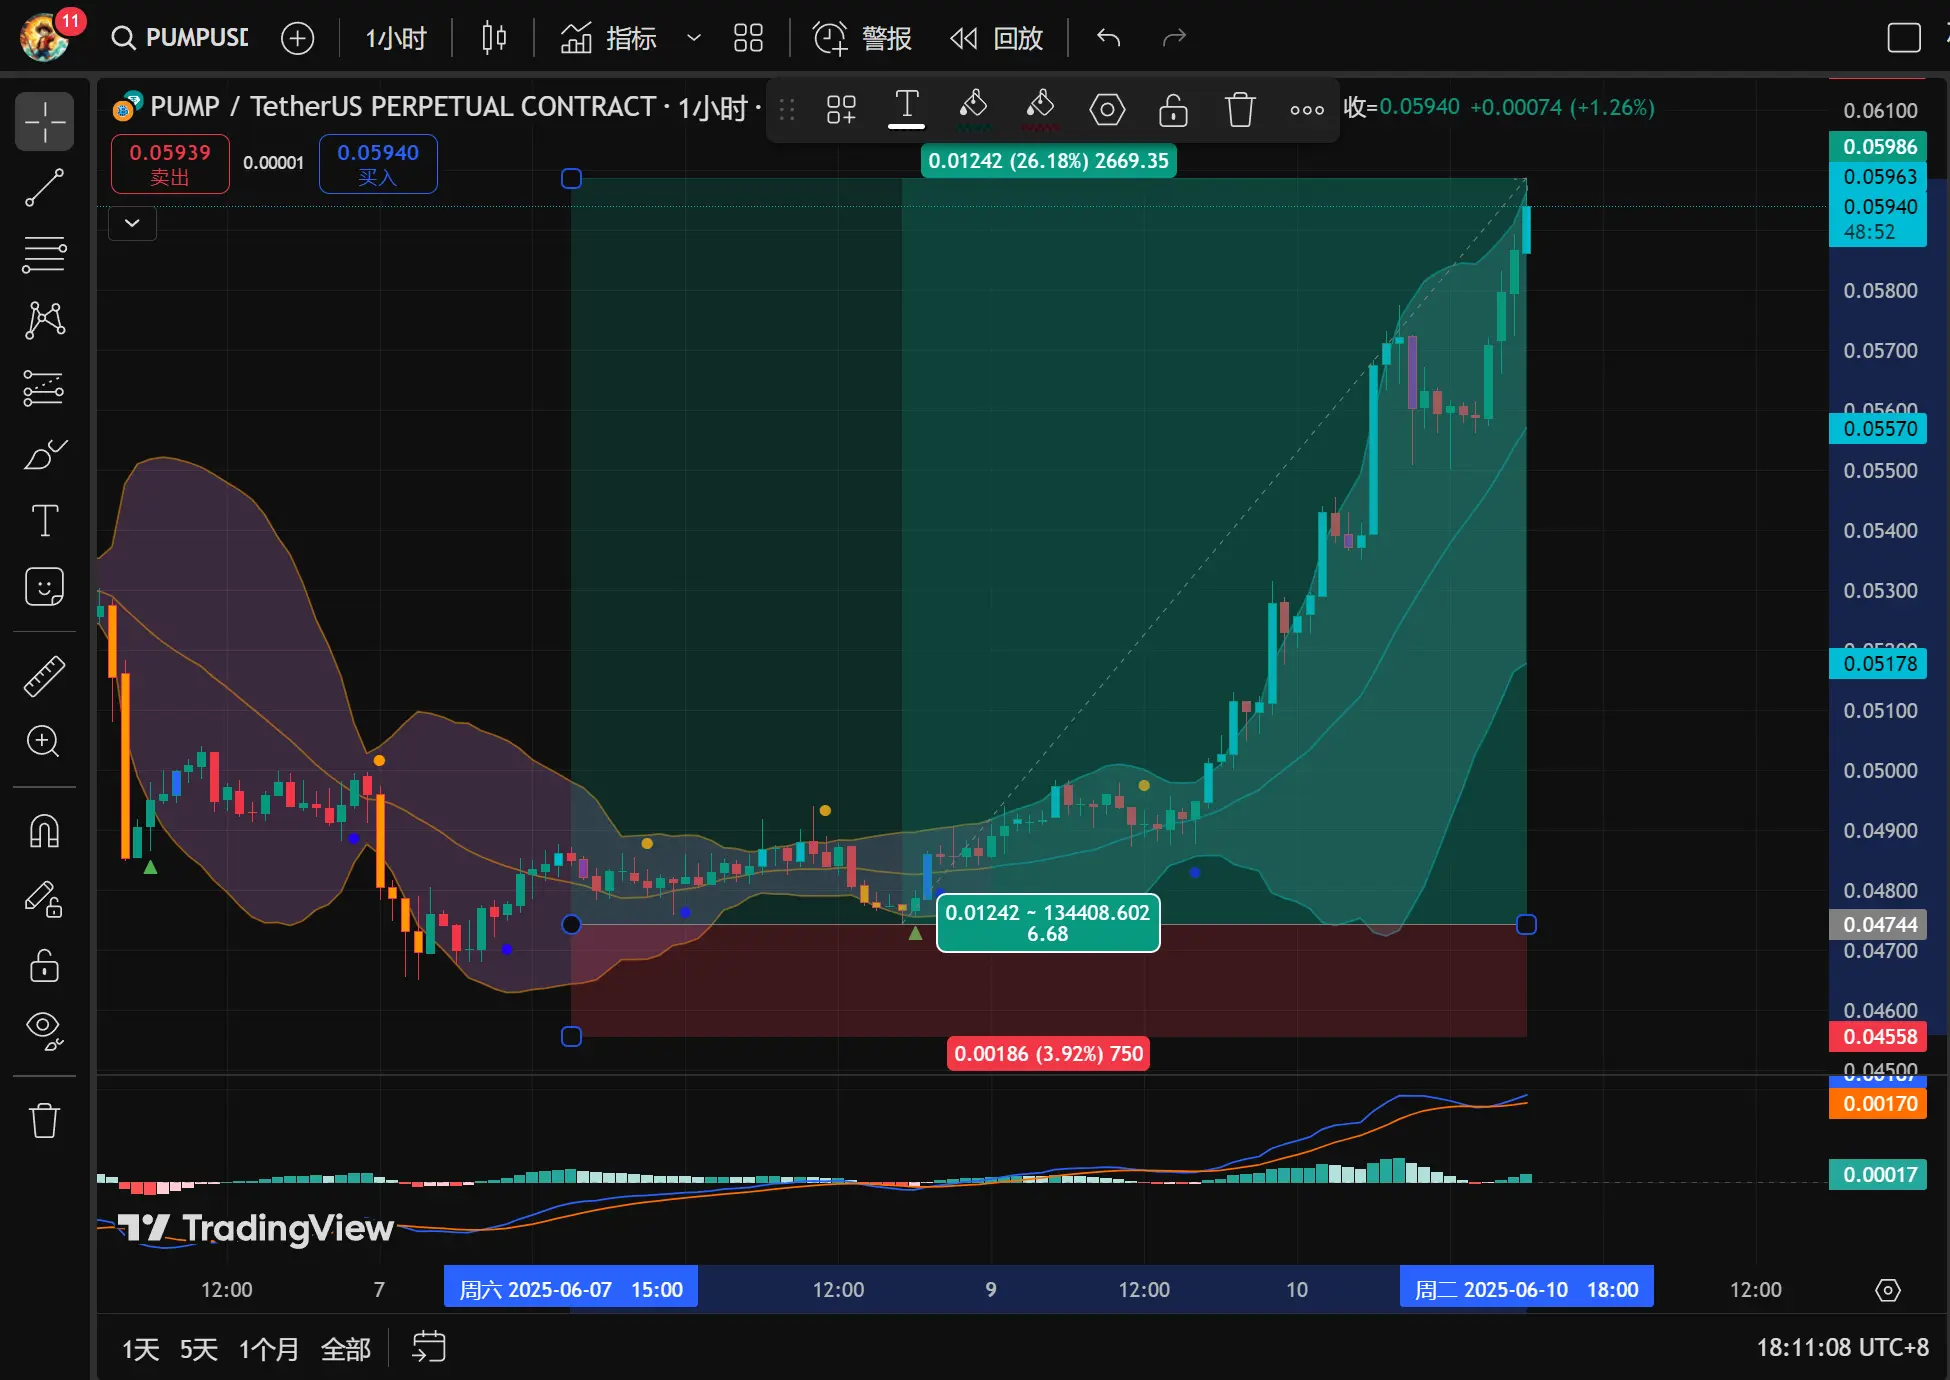This screenshot has height=1380, width=1950.
Task: Add symbol to compare with plus icon
Action: 297,38
